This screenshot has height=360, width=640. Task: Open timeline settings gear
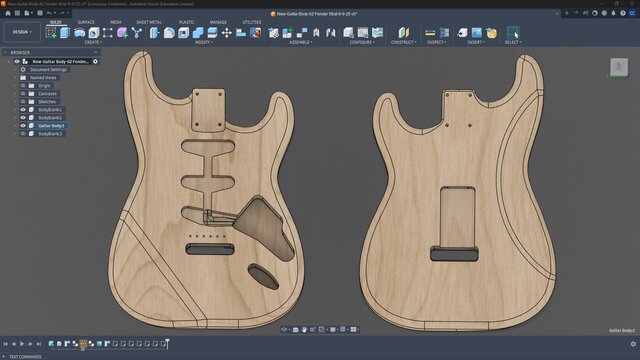(633, 344)
